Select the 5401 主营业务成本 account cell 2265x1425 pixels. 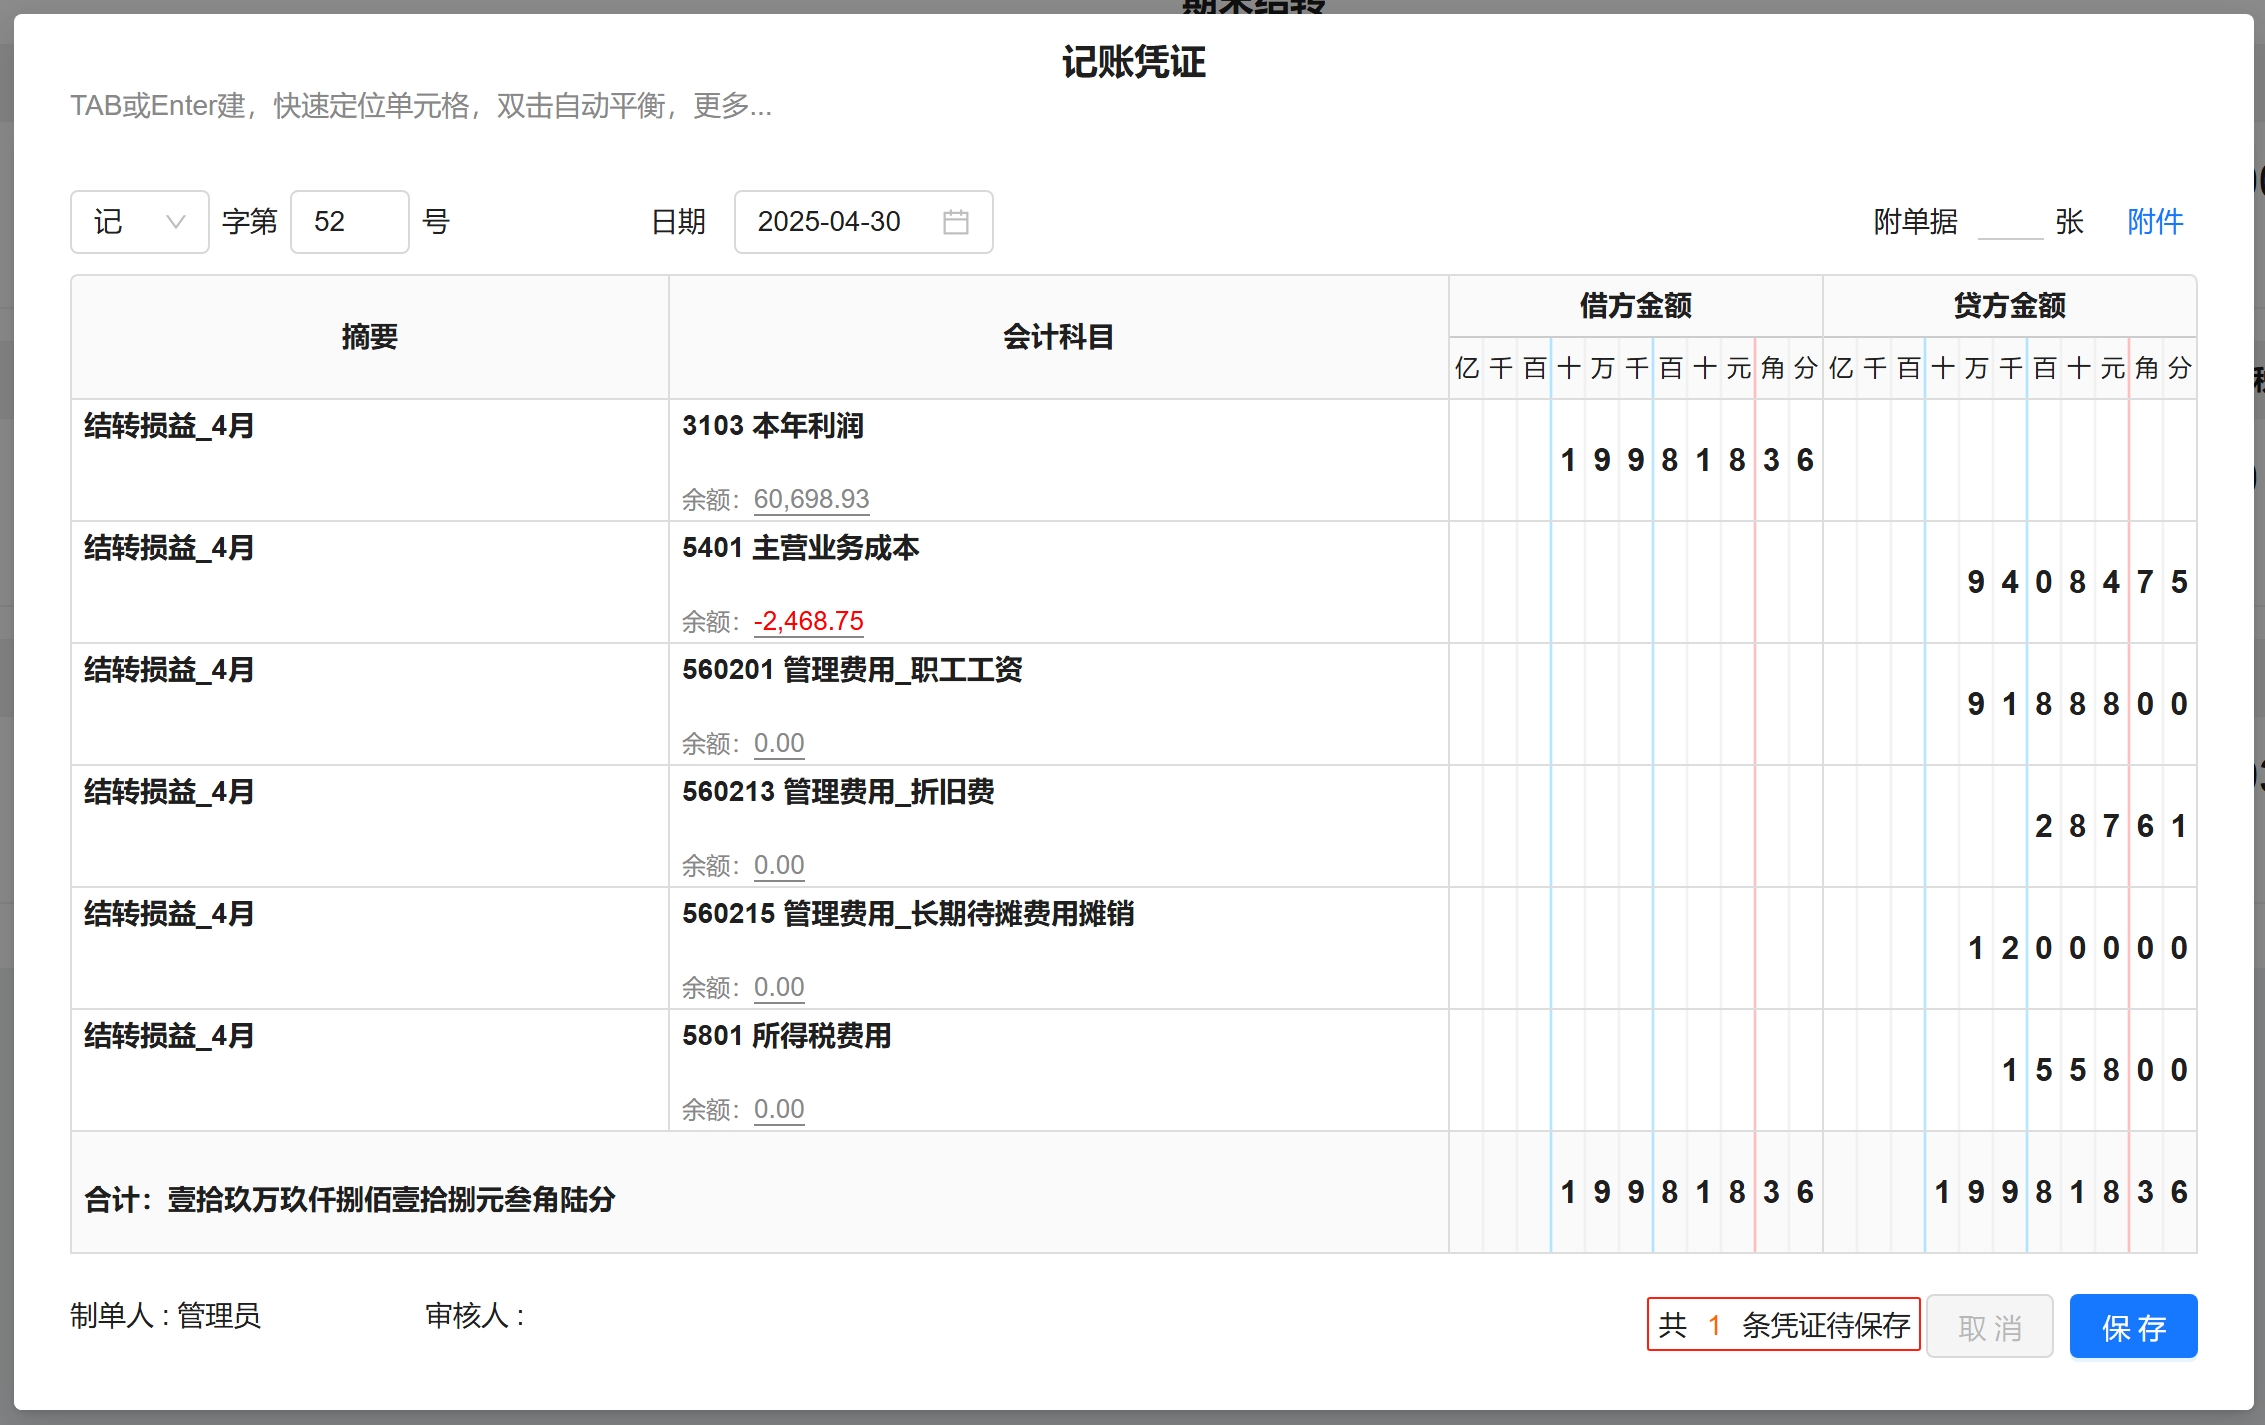[x=800, y=548]
